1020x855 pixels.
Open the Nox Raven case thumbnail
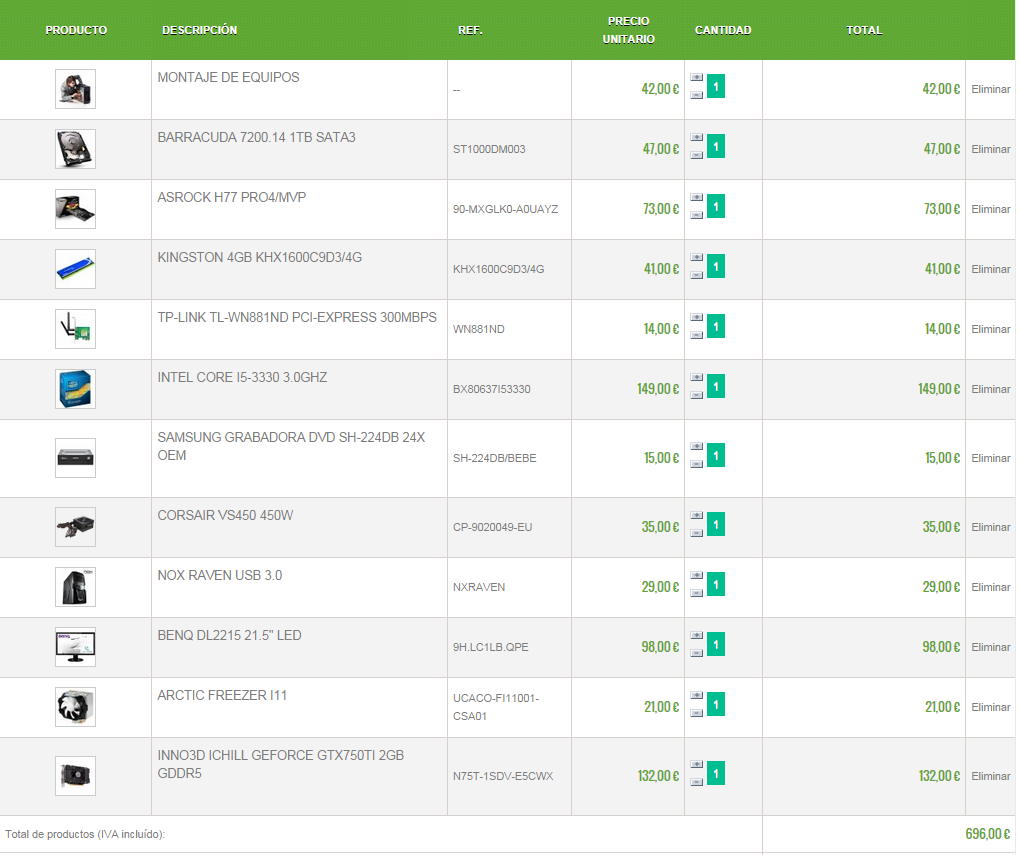(x=75, y=586)
